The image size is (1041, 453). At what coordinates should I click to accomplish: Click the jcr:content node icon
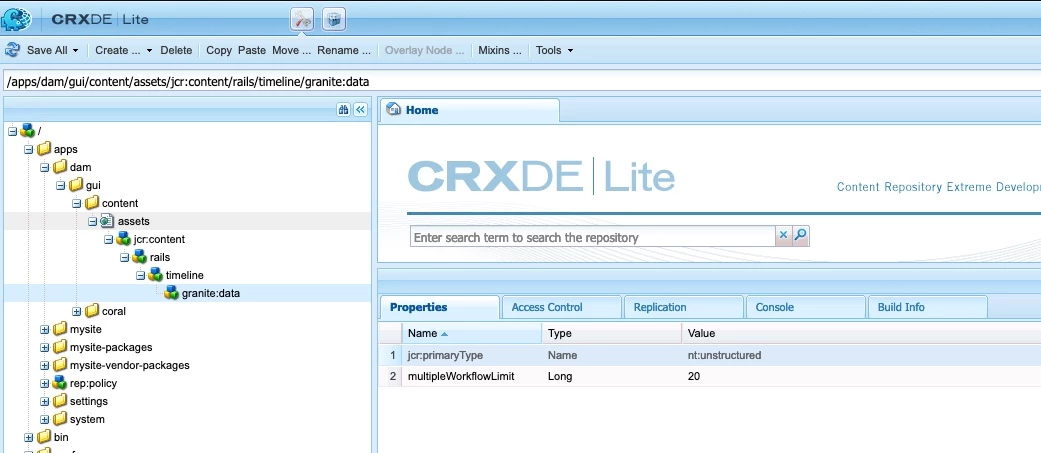(123, 239)
